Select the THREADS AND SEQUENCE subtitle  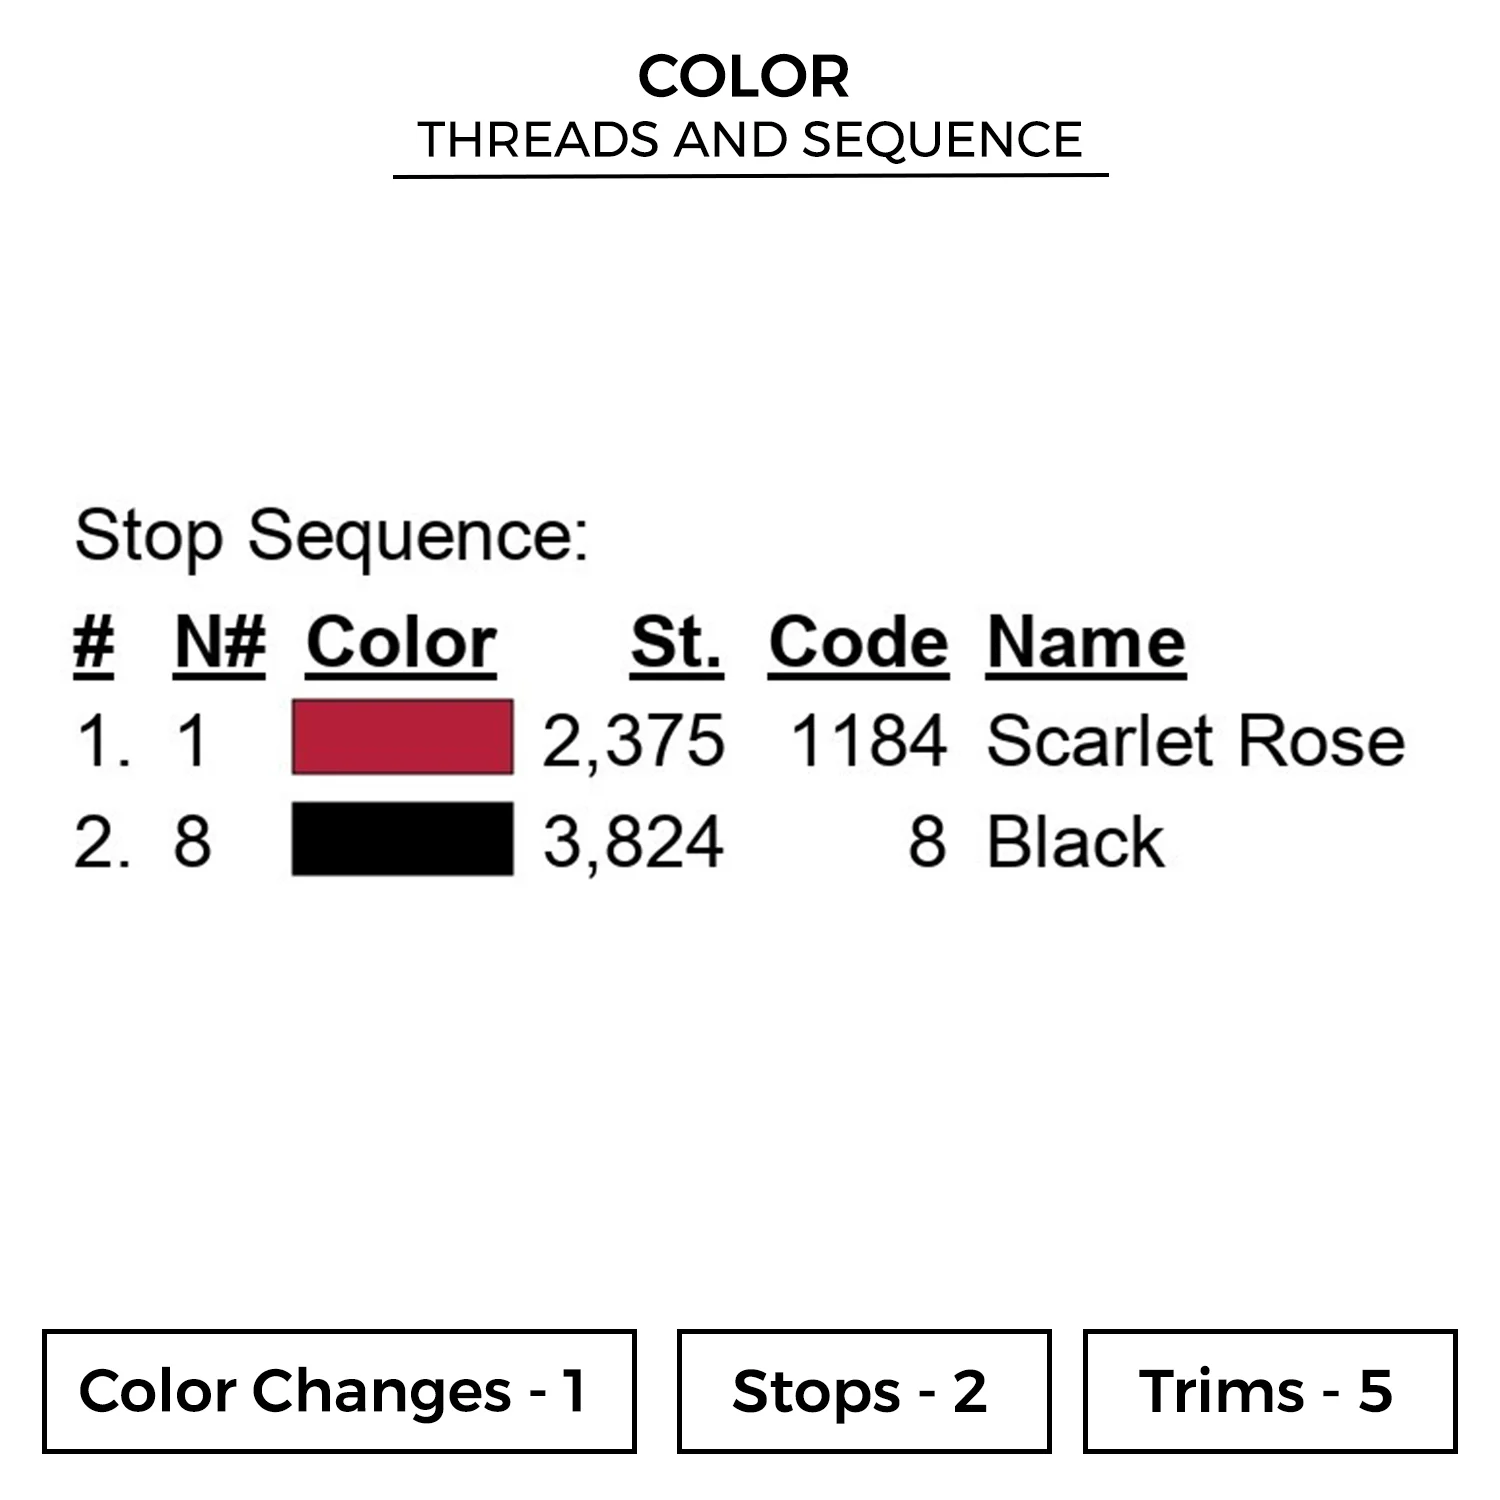click(750, 140)
